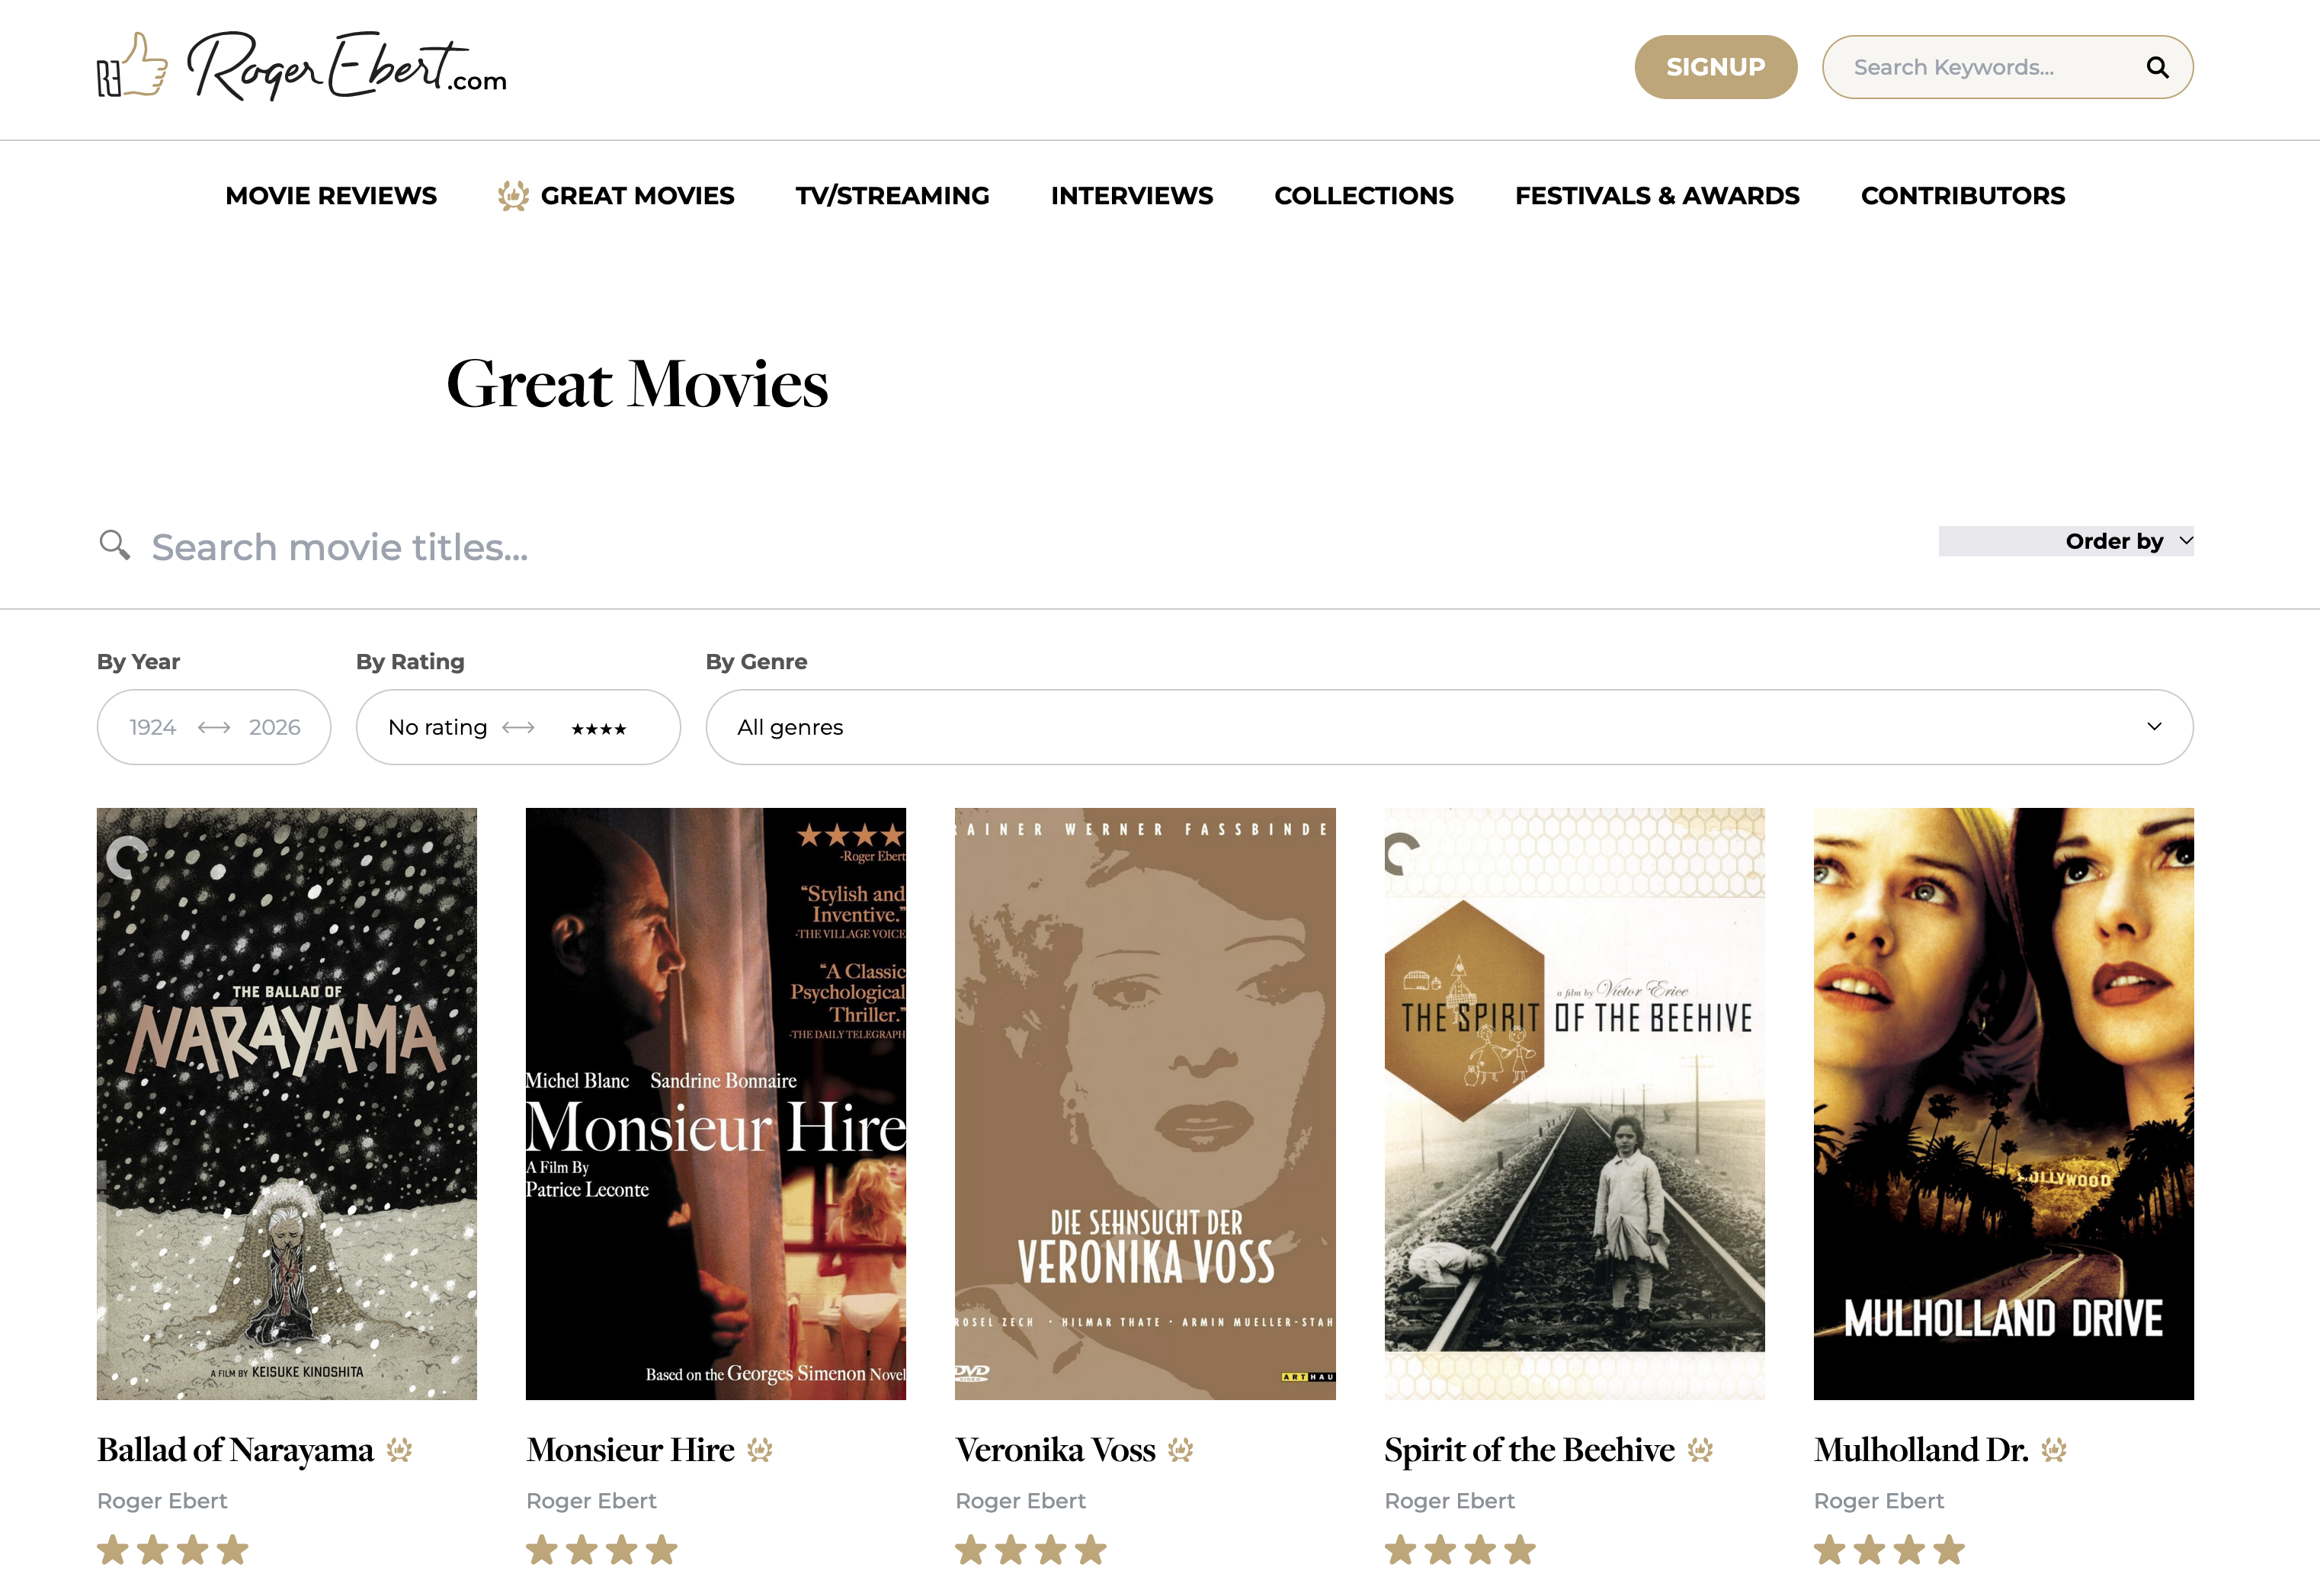
Task: Click the magnifier icon beside movie titles search
Action: [x=115, y=545]
